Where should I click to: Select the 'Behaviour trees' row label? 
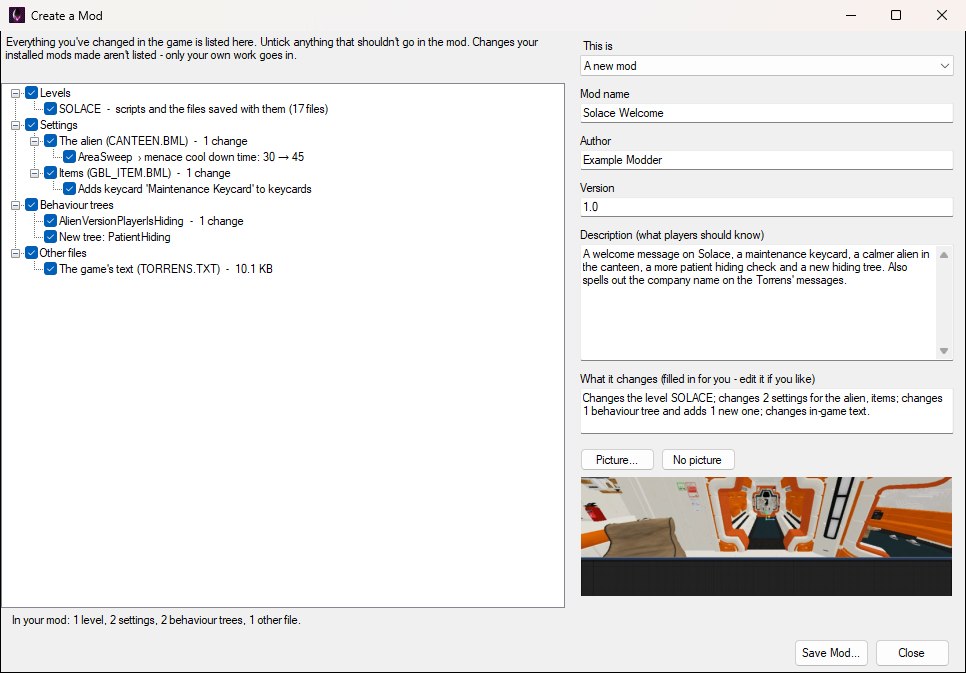76,205
